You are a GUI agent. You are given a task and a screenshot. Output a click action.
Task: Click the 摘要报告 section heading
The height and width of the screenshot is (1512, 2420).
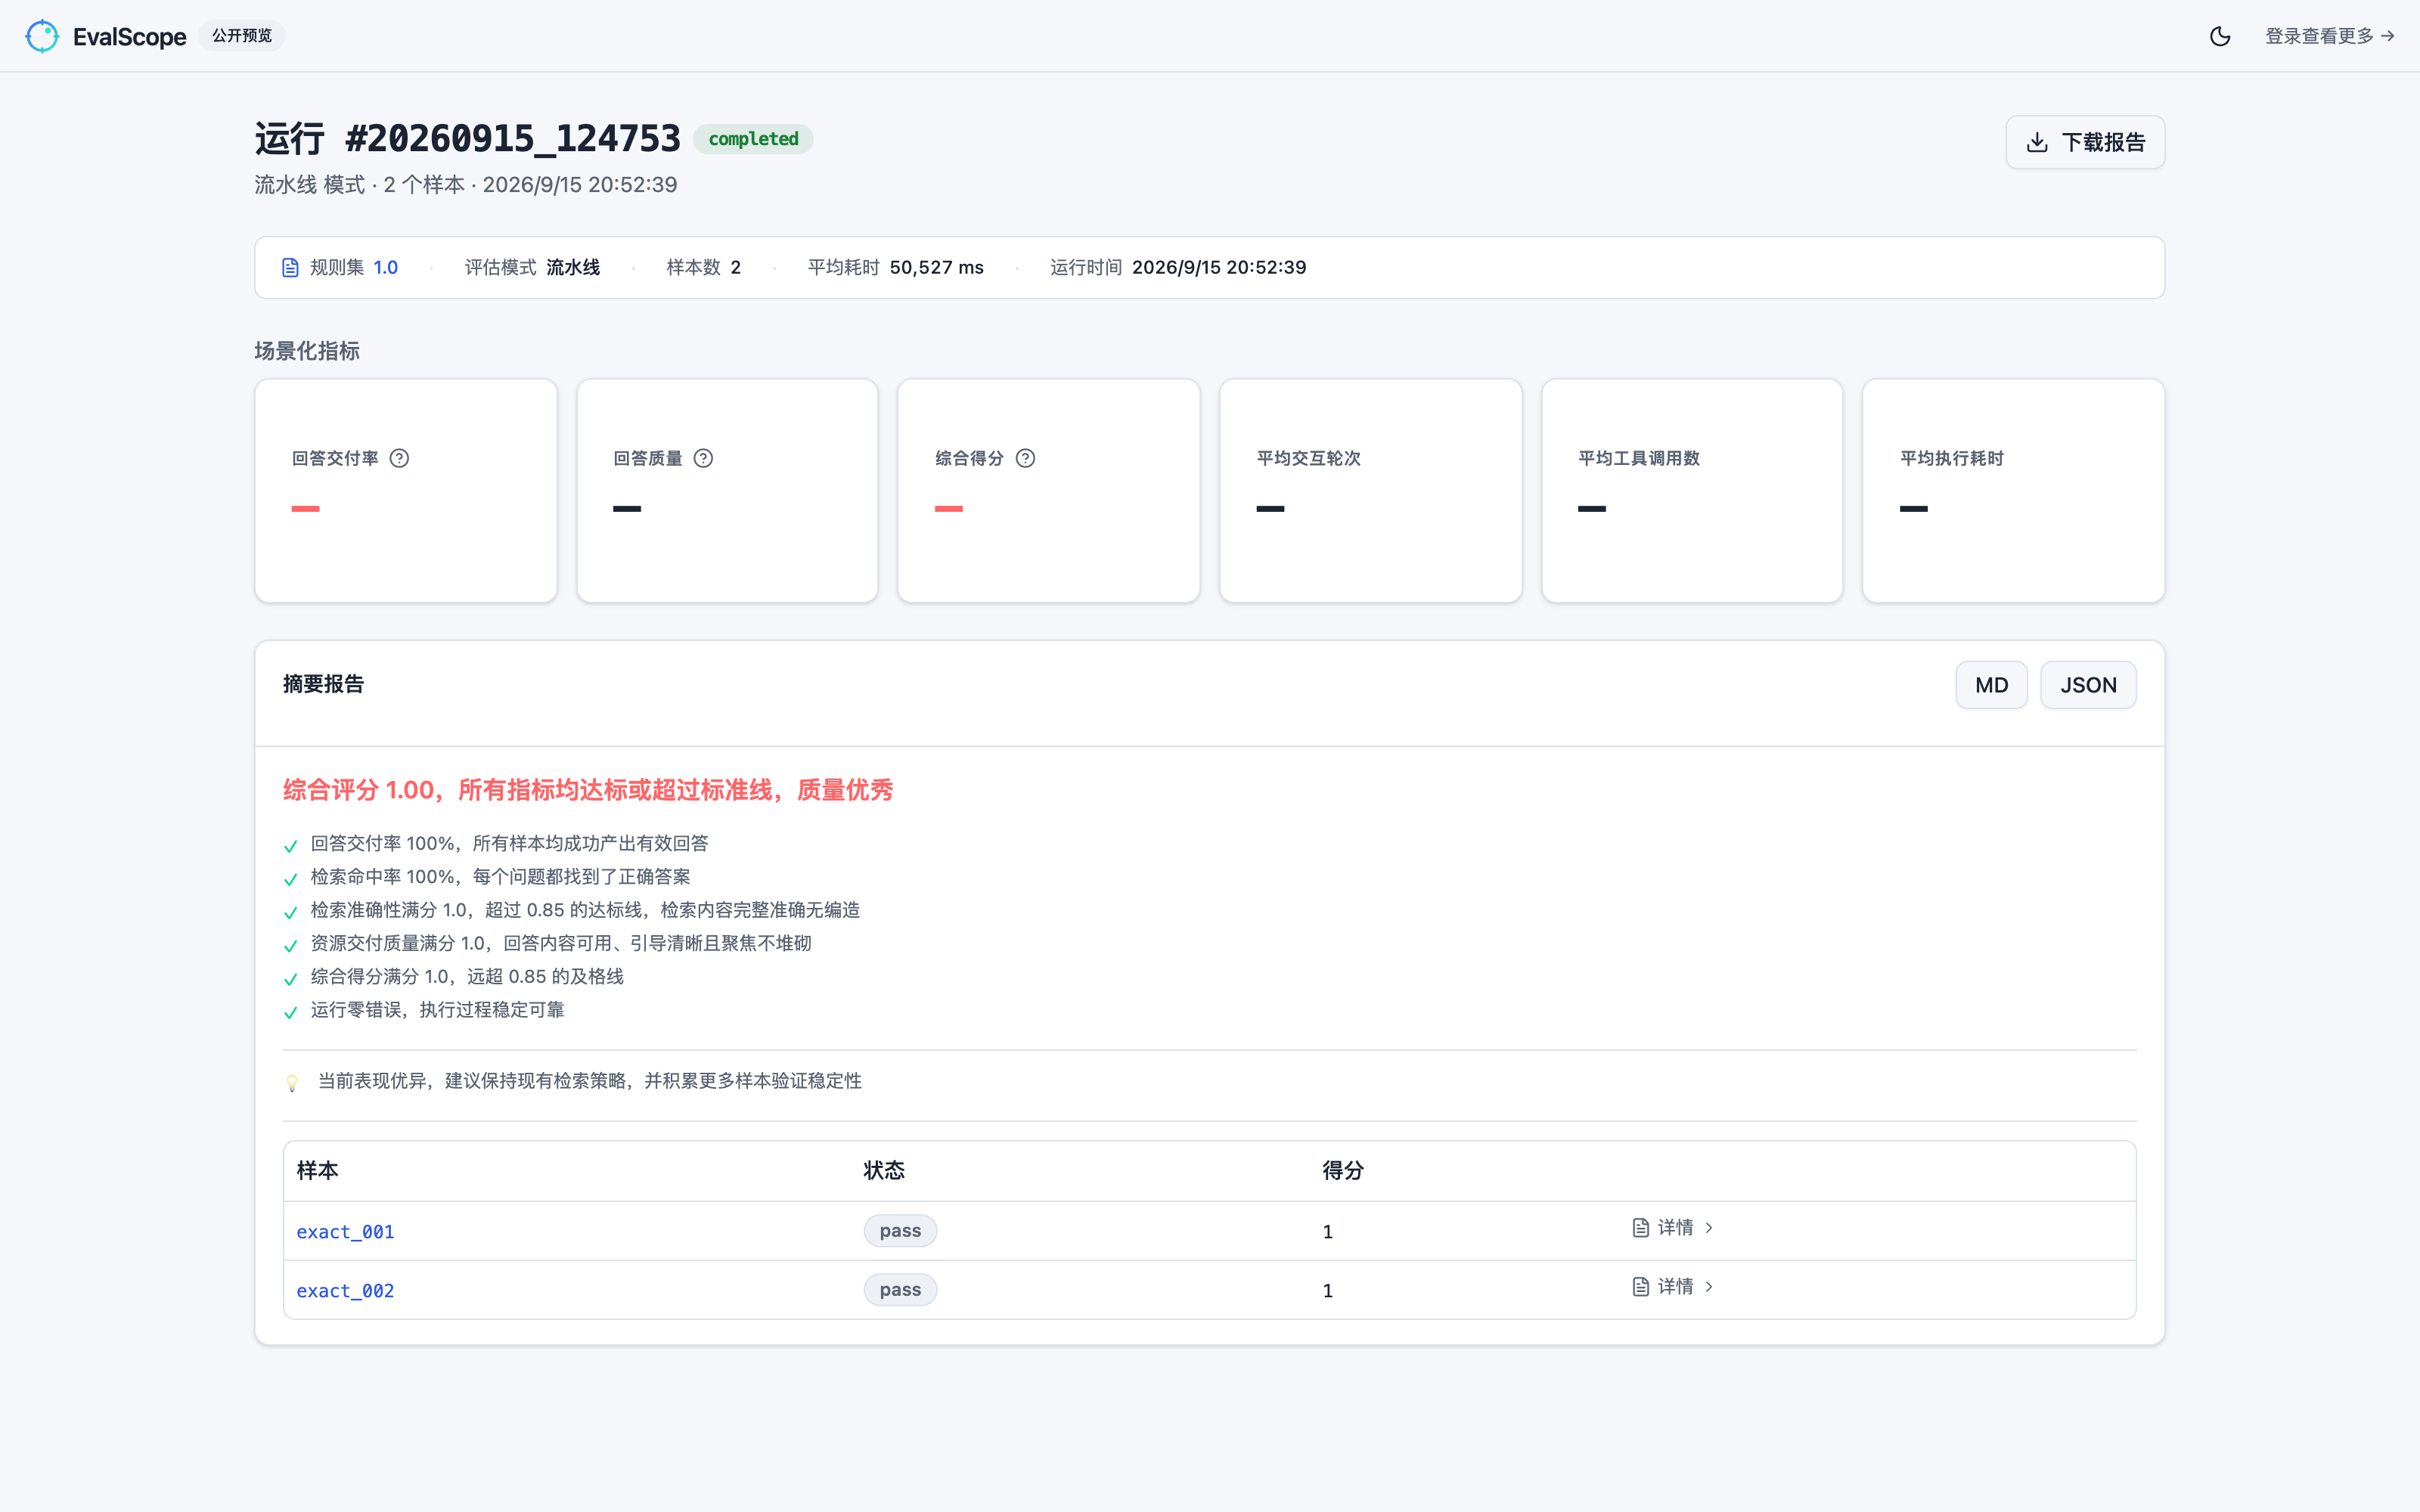(323, 684)
